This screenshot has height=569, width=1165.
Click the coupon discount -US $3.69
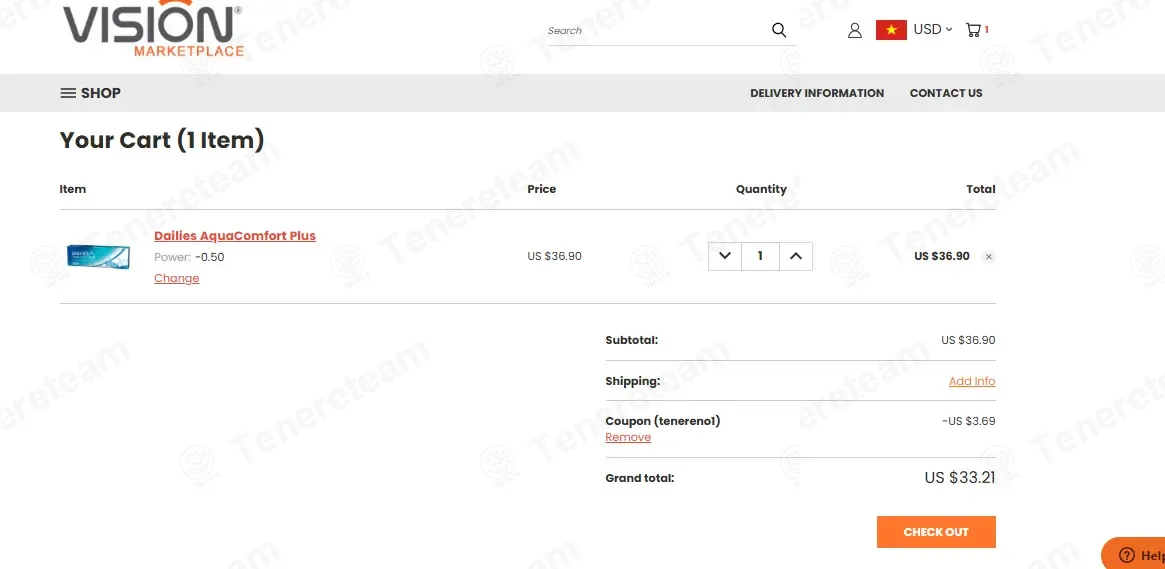[969, 421]
